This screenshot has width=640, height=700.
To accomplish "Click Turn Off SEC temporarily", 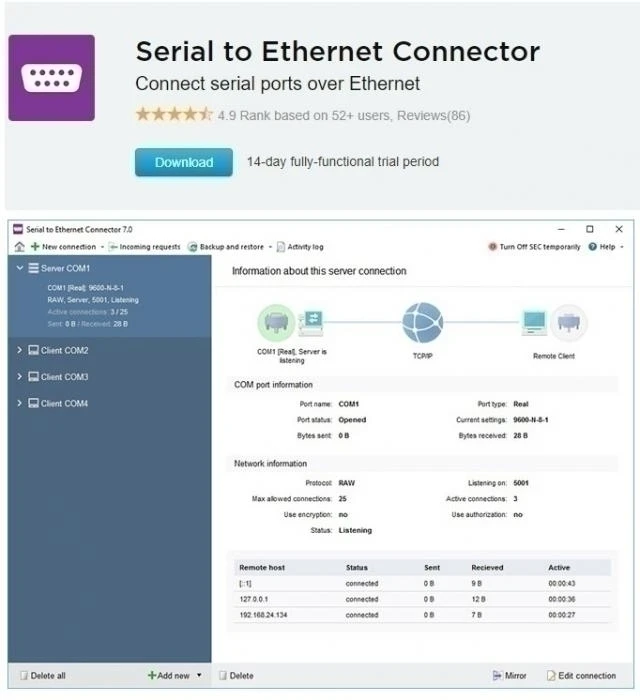I will tap(534, 246).
